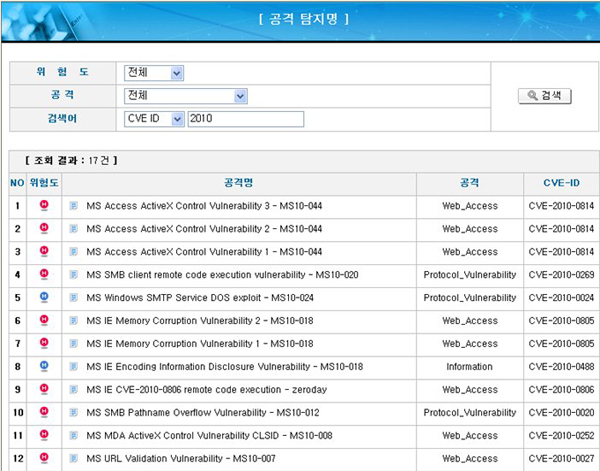Open MS Access ActiveX Control Vulnerability 2 entry
The height and width of the screenshot is (471, 600).
[x=204, y=229]
